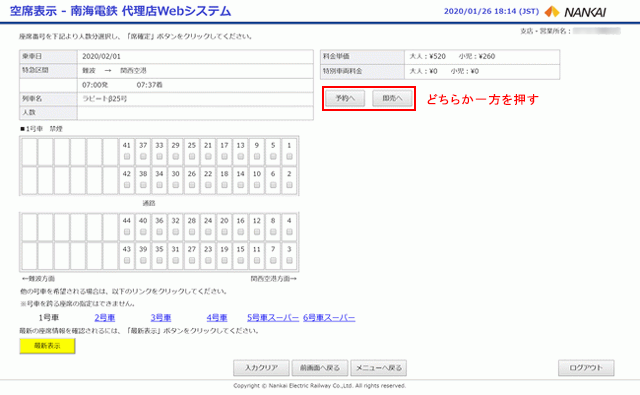The height and width of the screenshot is (395, 640).
Task: Open the 3号車 link
Action: click(161, 318)
